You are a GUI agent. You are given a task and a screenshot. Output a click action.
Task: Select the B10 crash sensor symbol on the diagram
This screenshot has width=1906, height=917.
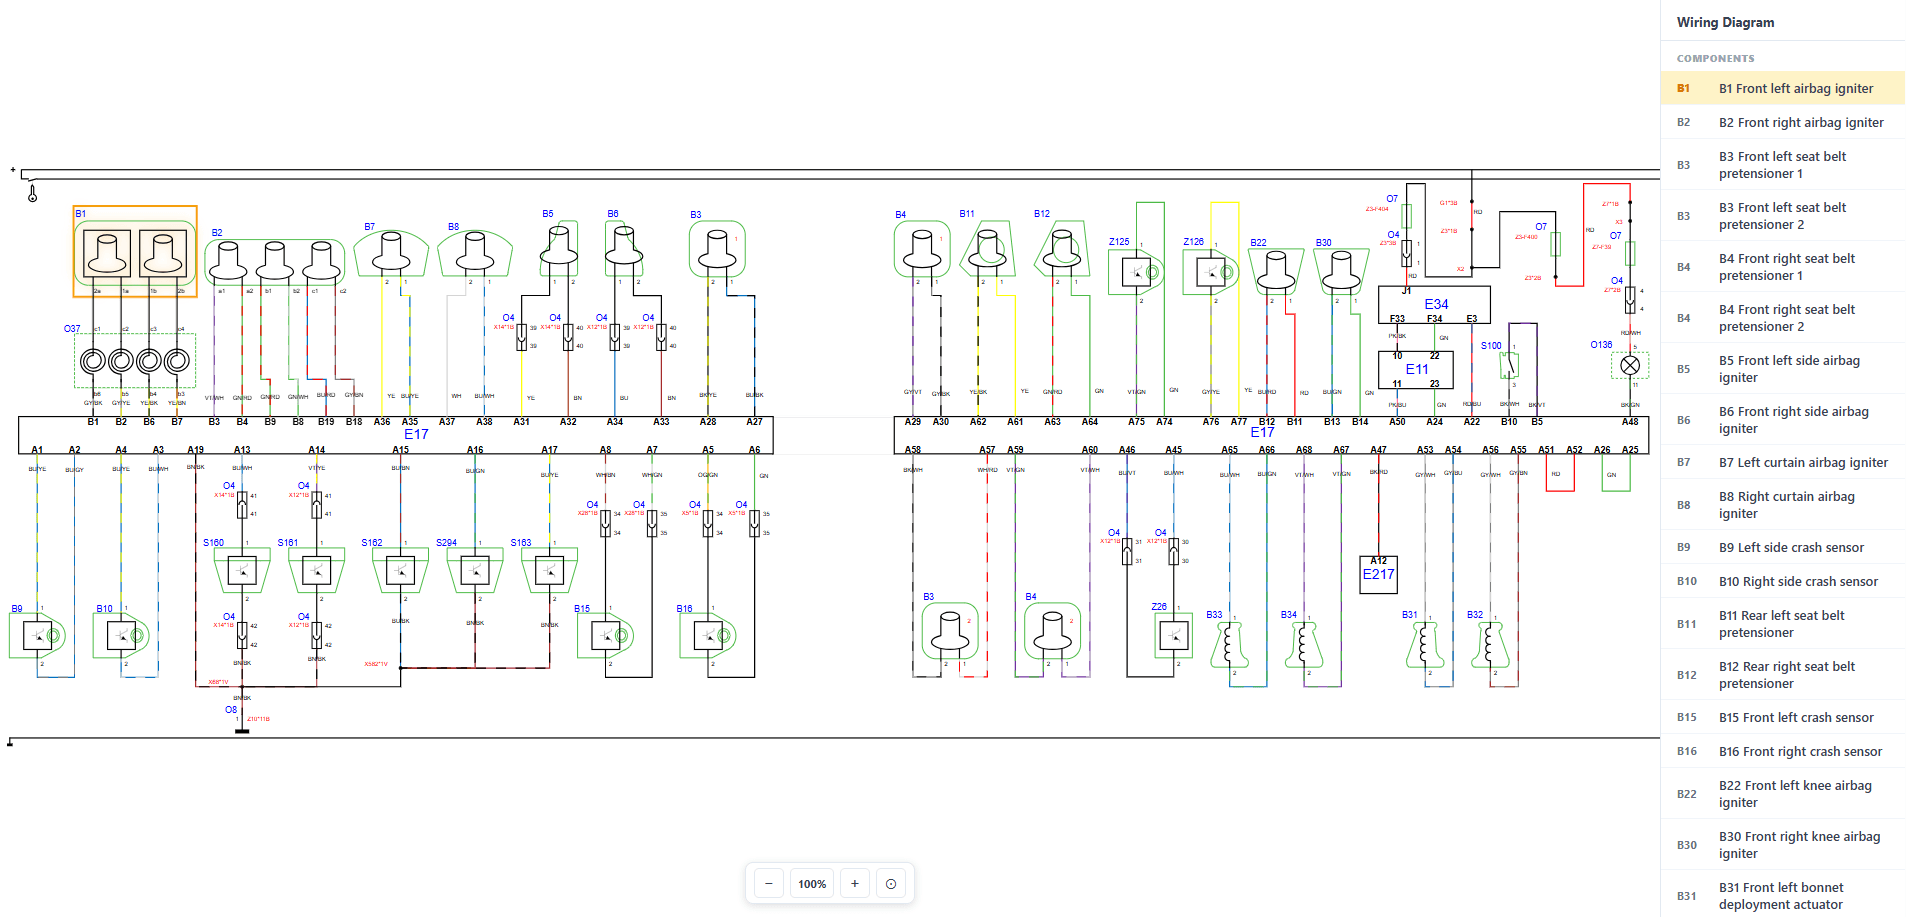click(122, 635)
